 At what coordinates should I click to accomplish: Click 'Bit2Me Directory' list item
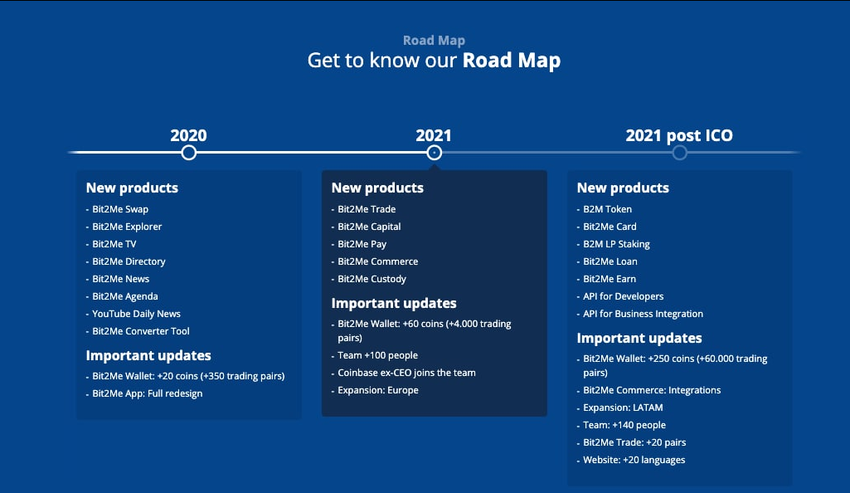[129, 261]
